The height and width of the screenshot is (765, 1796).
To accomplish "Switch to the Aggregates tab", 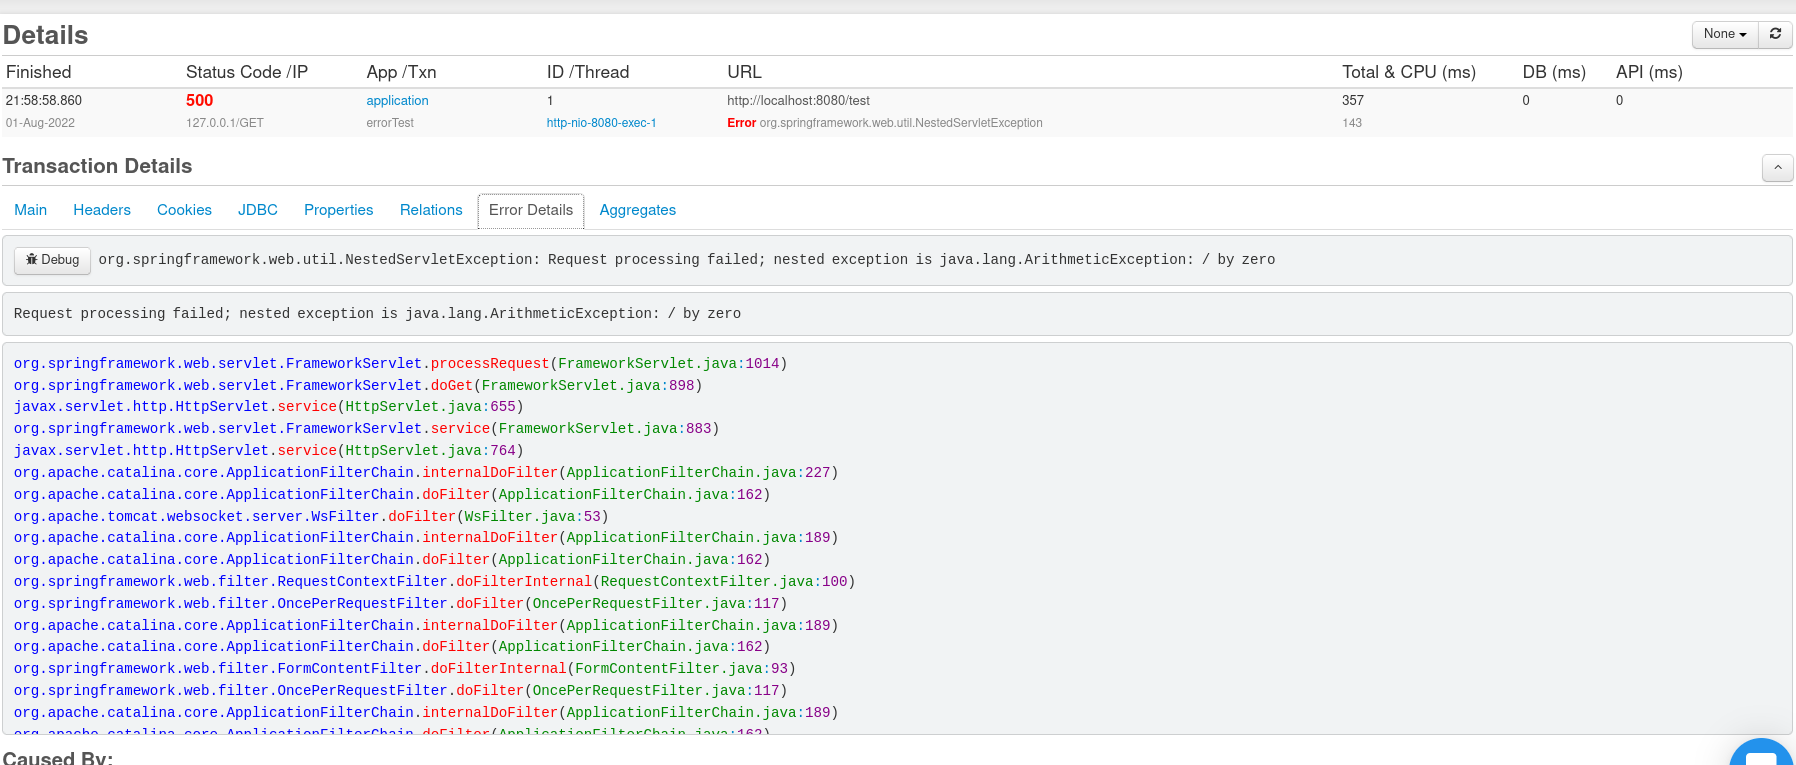I will [x=638, y=210].
